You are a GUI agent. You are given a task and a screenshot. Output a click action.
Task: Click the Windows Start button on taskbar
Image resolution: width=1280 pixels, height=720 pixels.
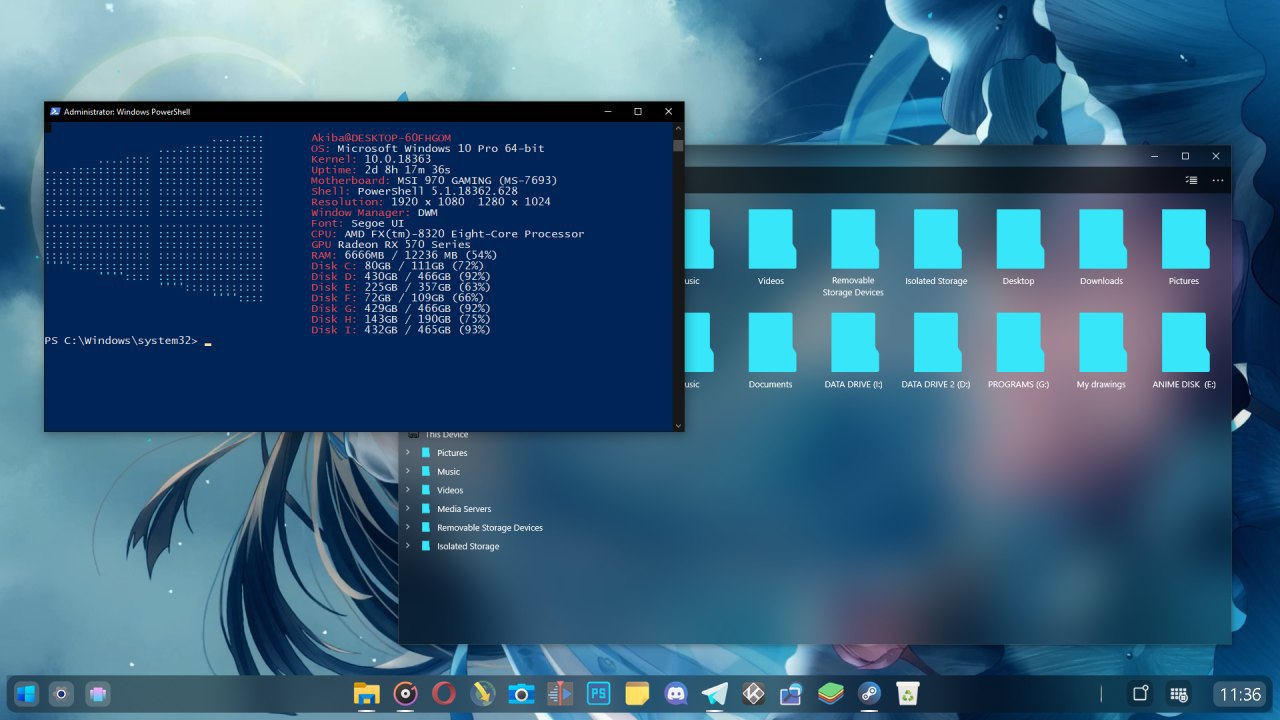tap(26, 694)
